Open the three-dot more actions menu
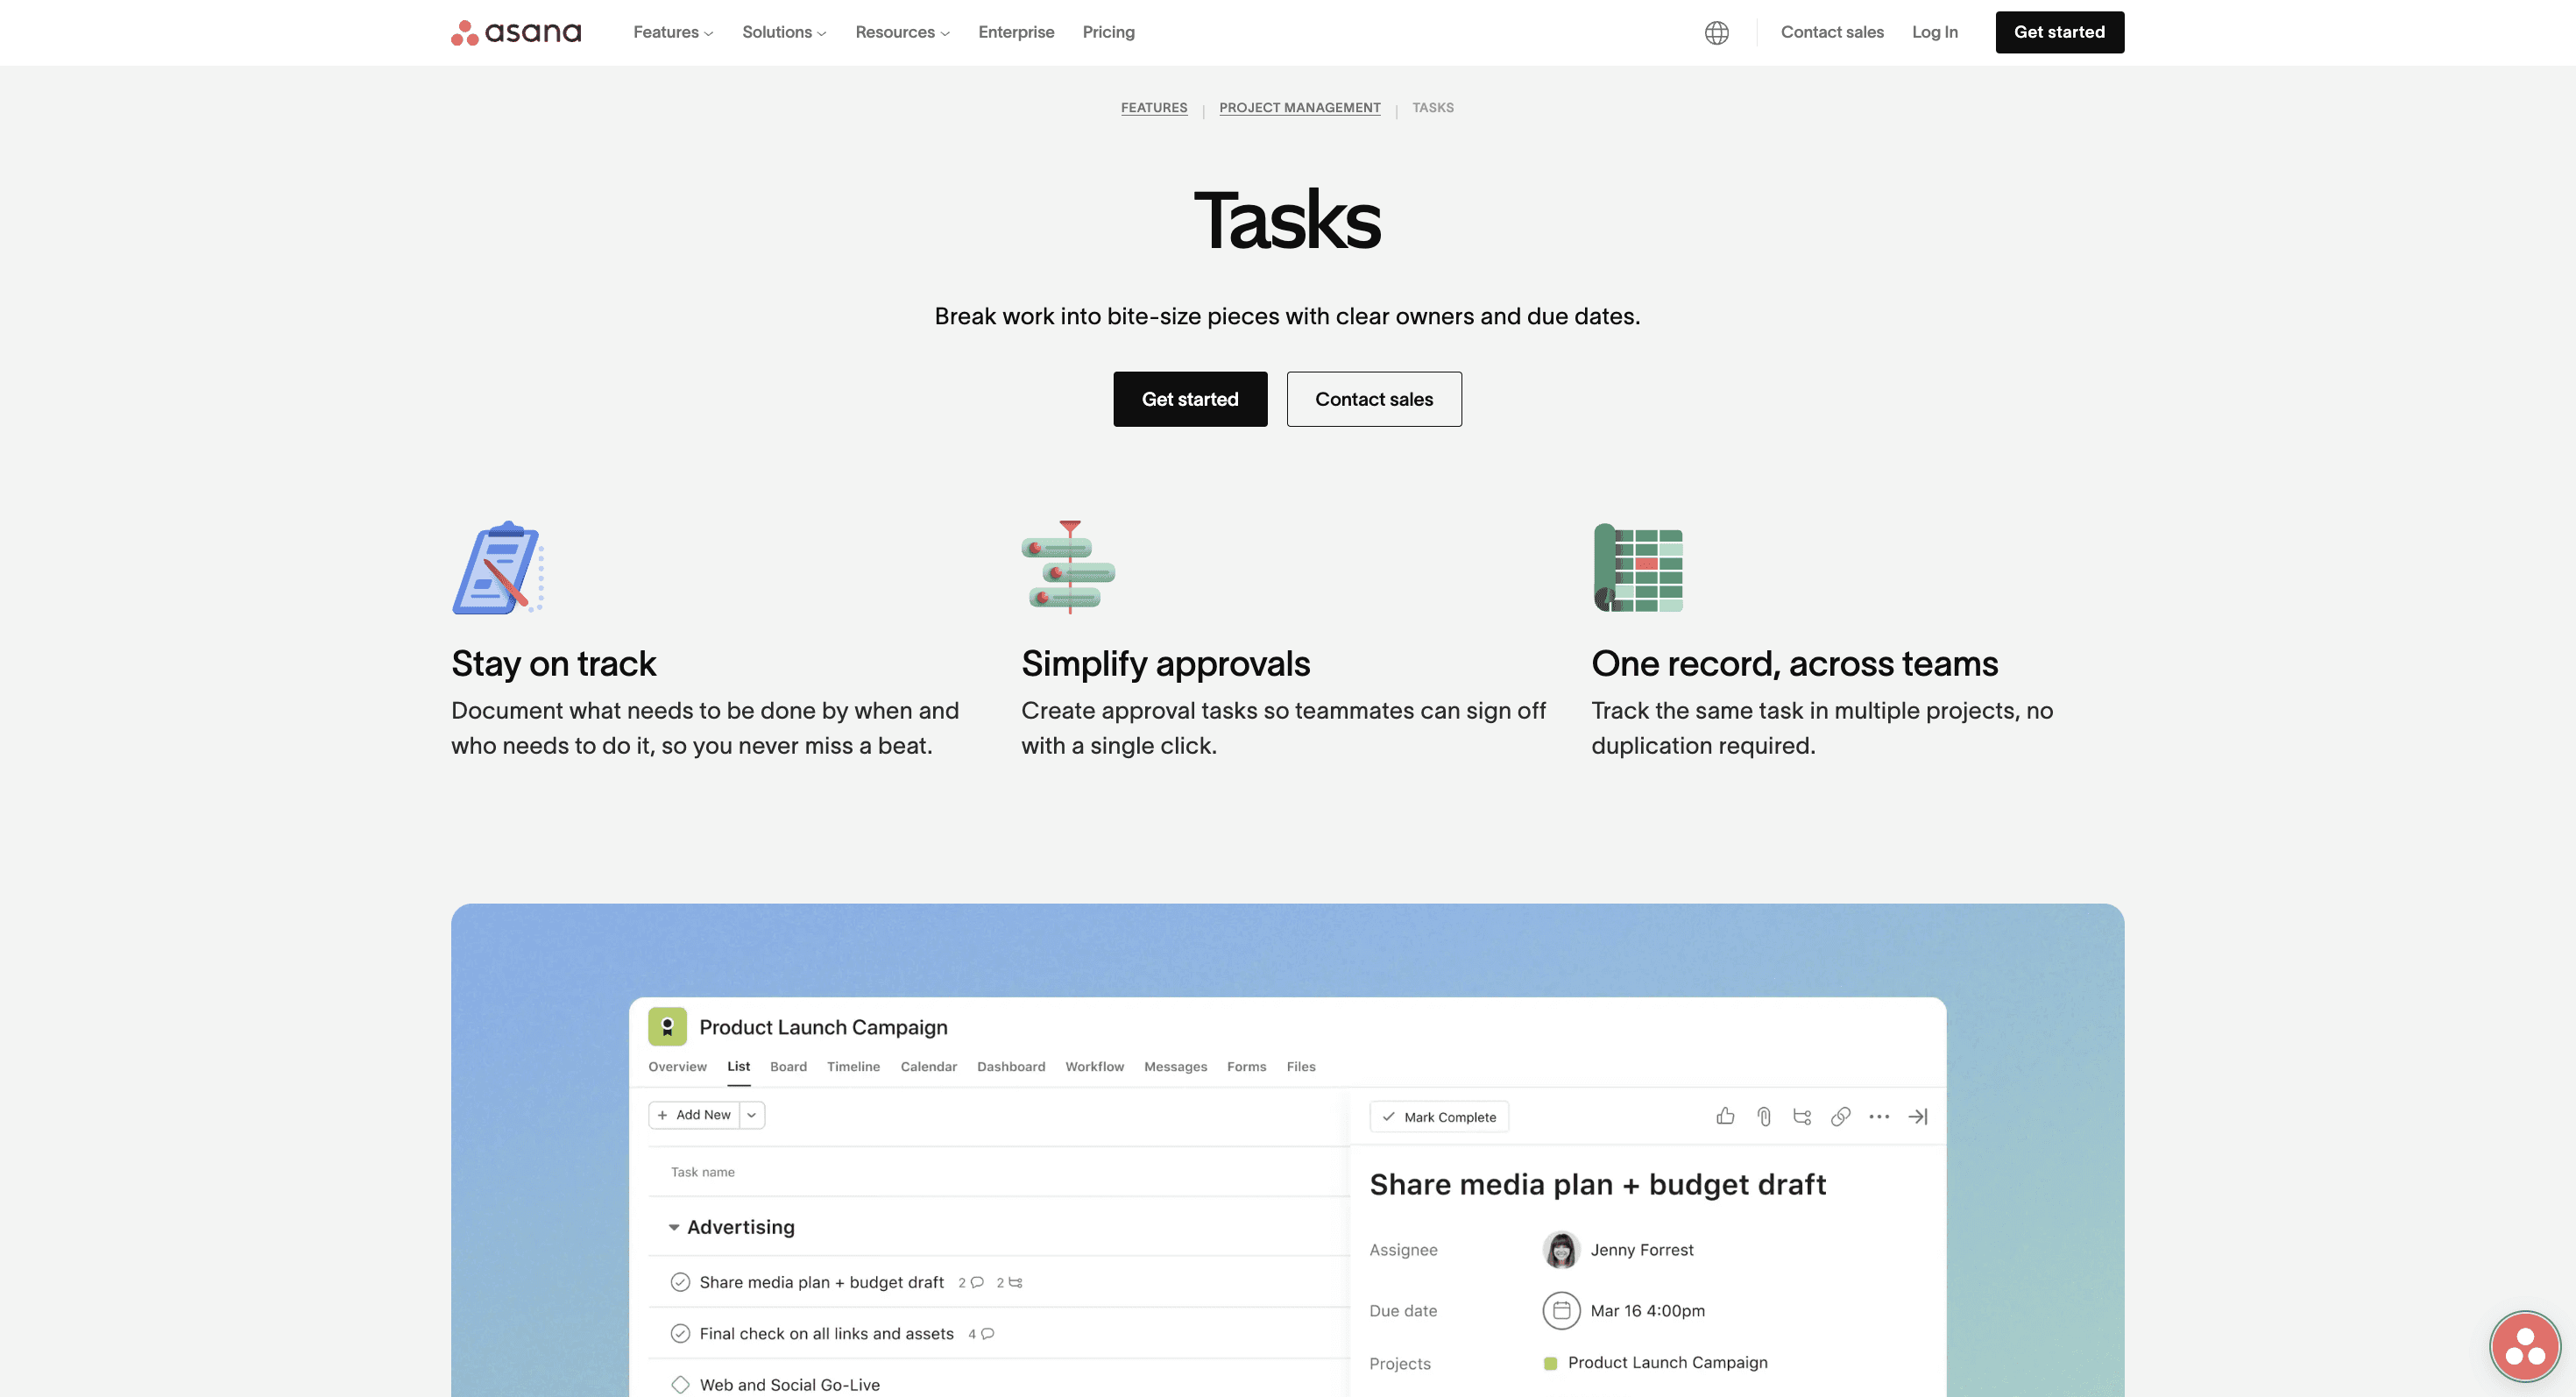2576x1397 pixels. coord(1879,1116)
